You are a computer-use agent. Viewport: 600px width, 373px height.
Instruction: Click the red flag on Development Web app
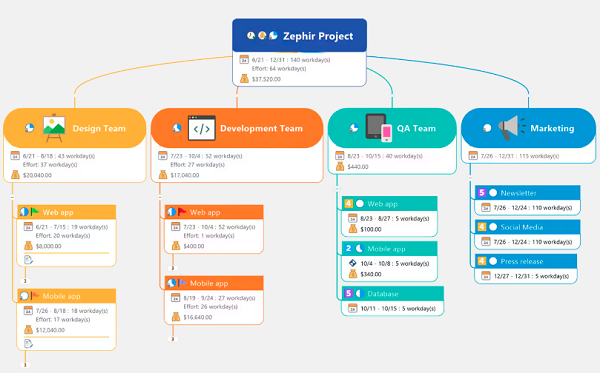[x=182, y=212]
